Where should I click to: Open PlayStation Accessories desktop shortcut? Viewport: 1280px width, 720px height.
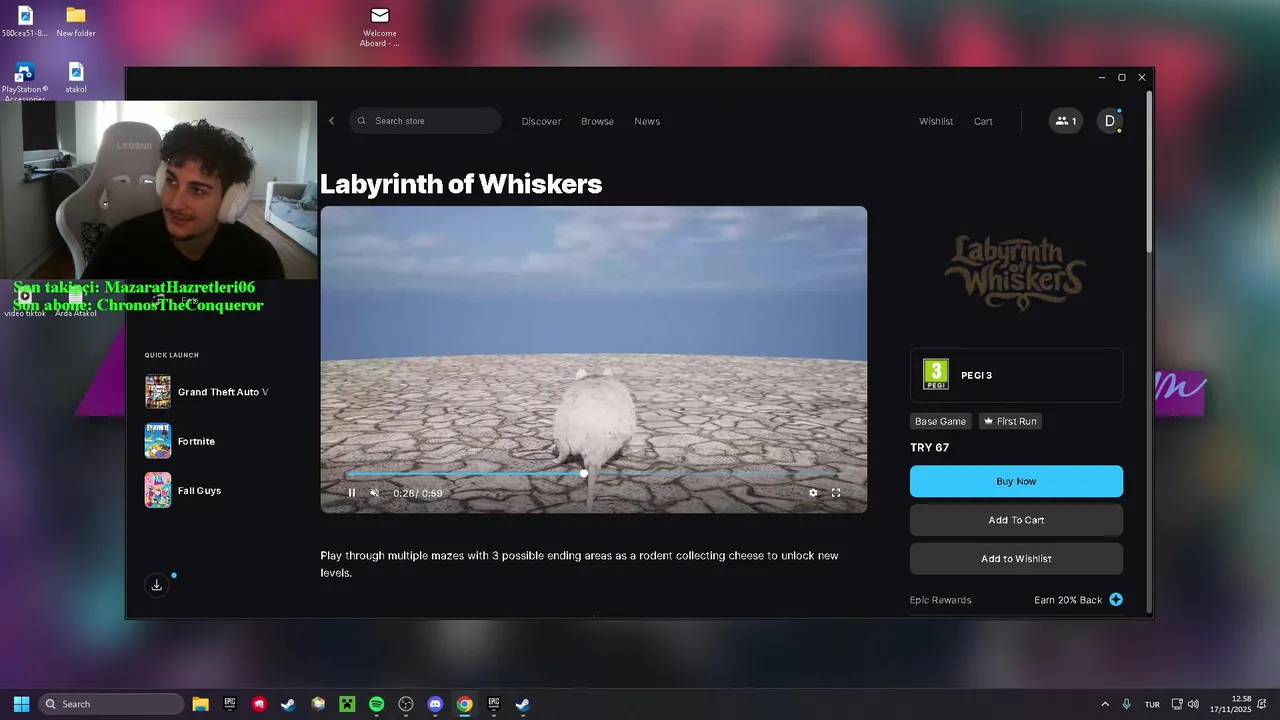pyautogui.click(x=25, y=82)
